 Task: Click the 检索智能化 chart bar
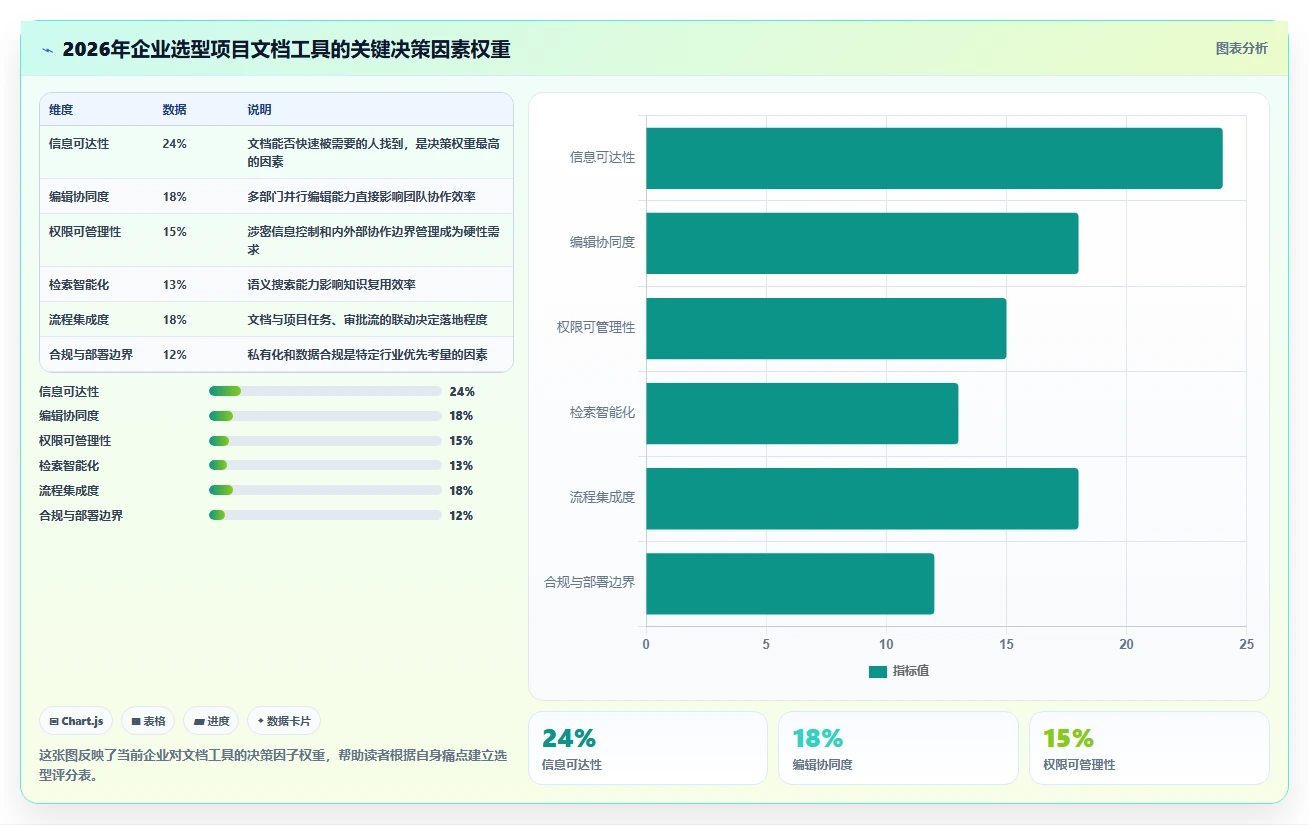pos(802,413)
